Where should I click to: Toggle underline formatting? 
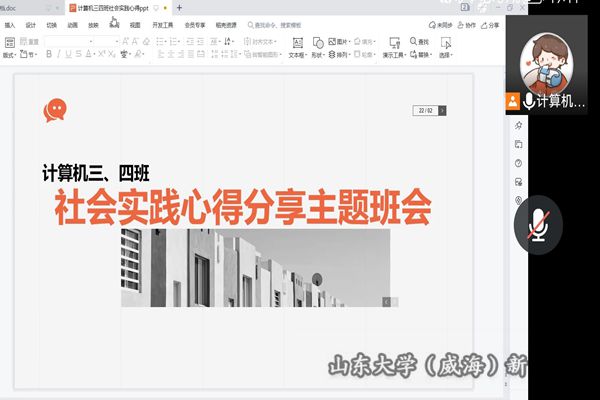pos(68,54)
